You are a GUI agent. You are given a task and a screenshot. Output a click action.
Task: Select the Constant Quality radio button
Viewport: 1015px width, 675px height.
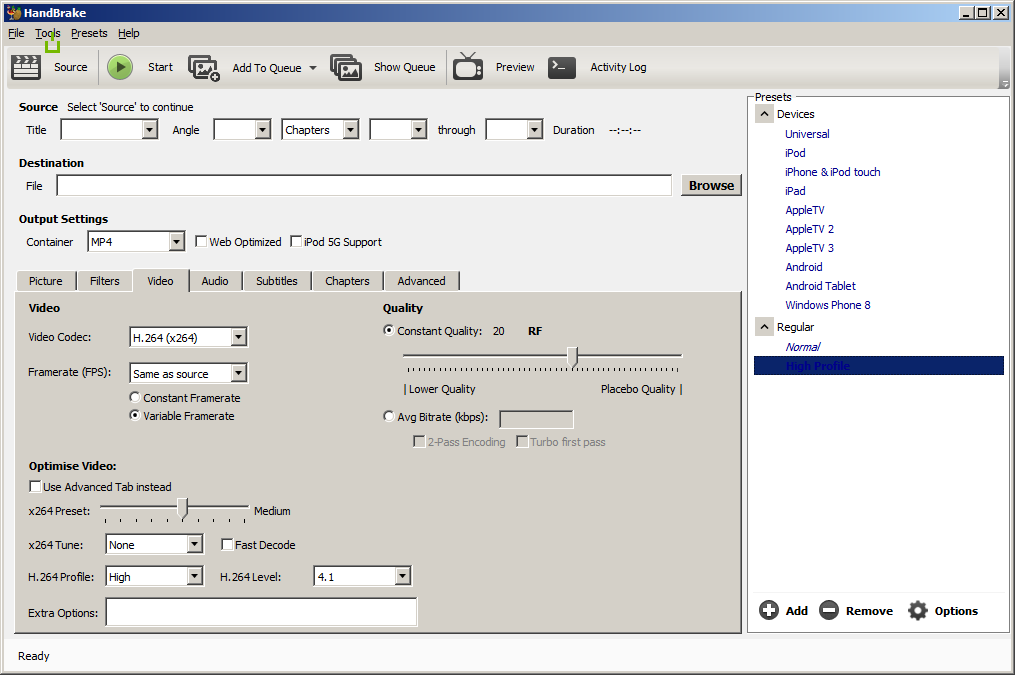pyautogui.click(x=388, y=331)
